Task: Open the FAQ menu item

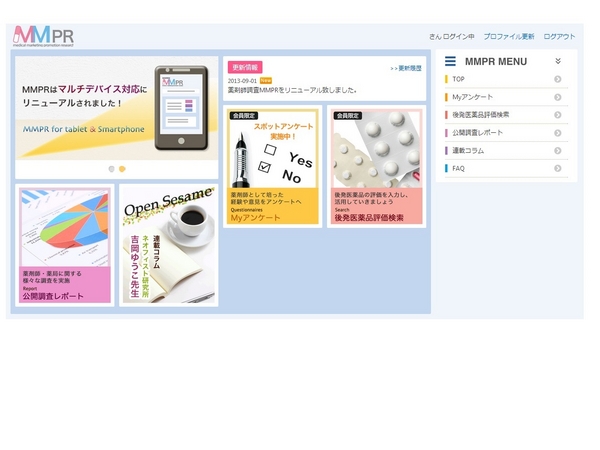Action: (x=506, y=168)
